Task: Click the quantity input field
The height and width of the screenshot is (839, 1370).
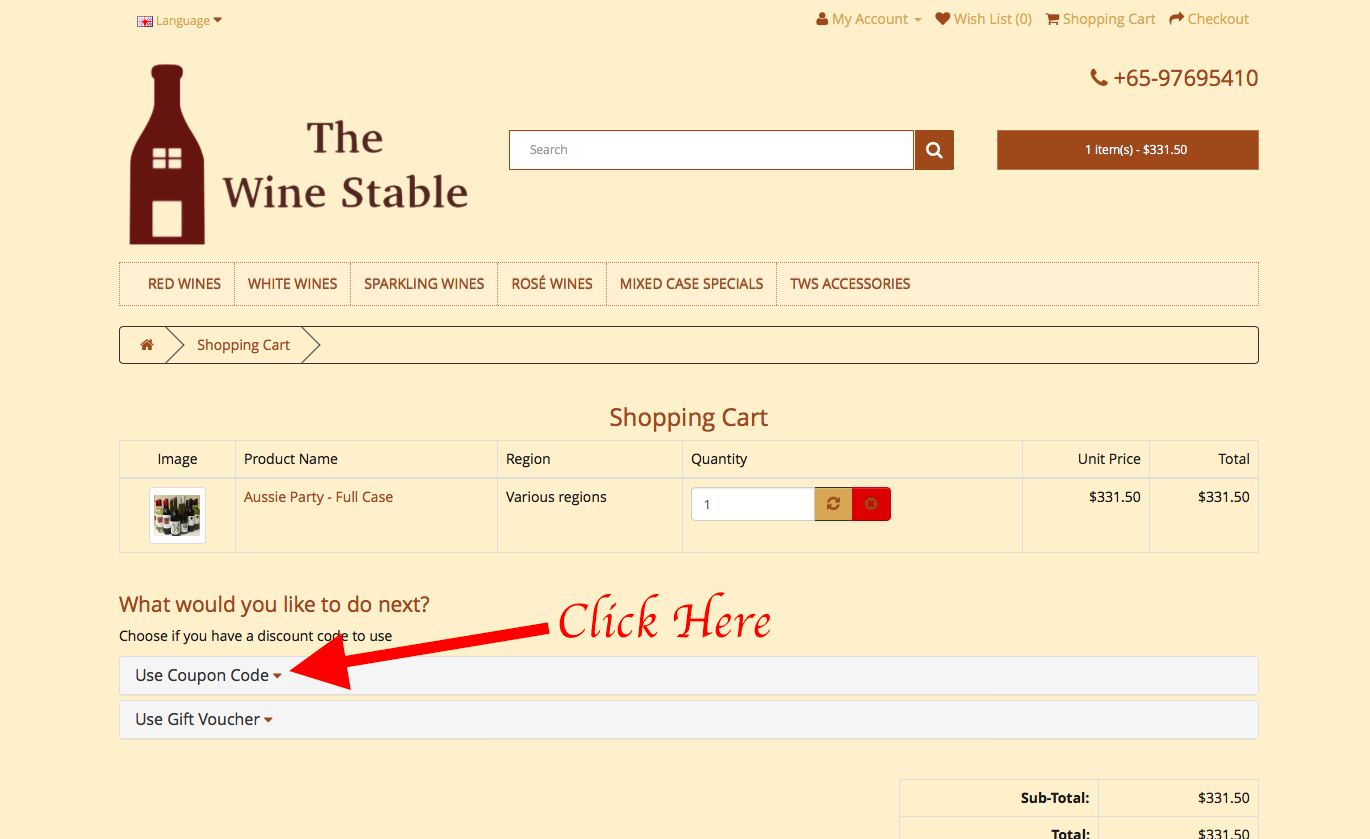Action: [x=753, y=504]
